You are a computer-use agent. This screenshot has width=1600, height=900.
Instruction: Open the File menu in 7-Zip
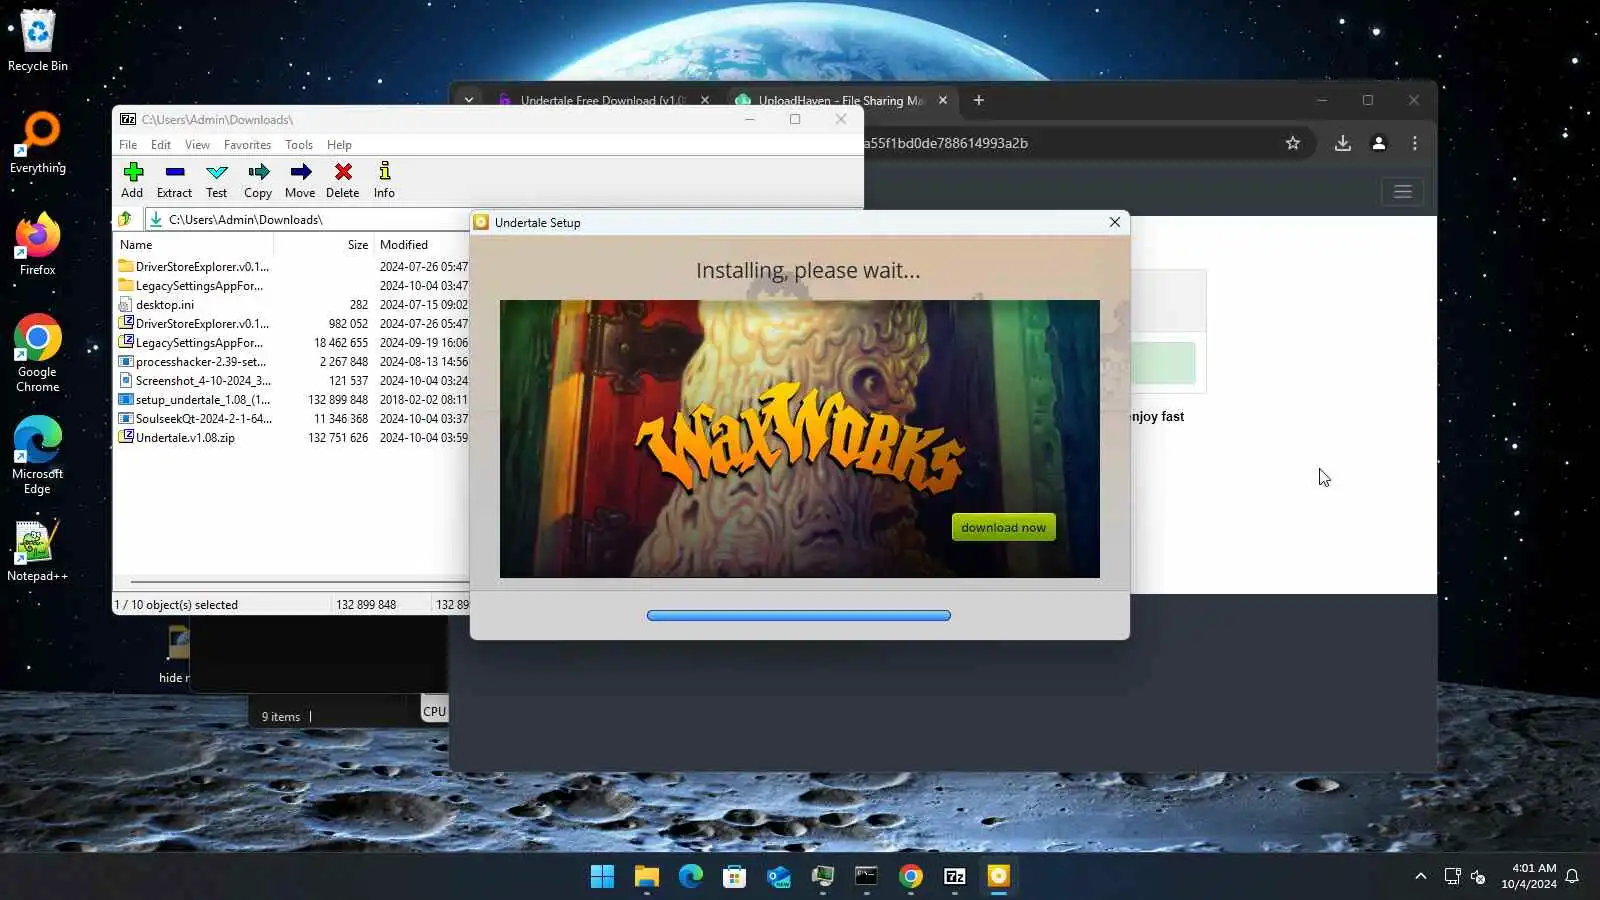click(x=128, y=145)
